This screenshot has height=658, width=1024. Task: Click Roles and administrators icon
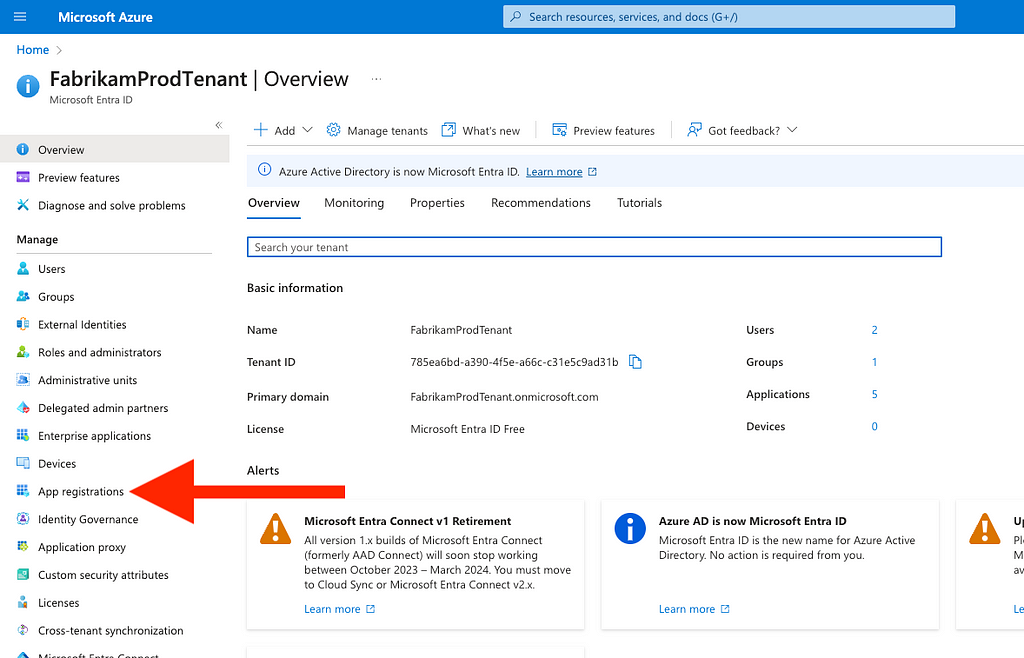(23, 352)
